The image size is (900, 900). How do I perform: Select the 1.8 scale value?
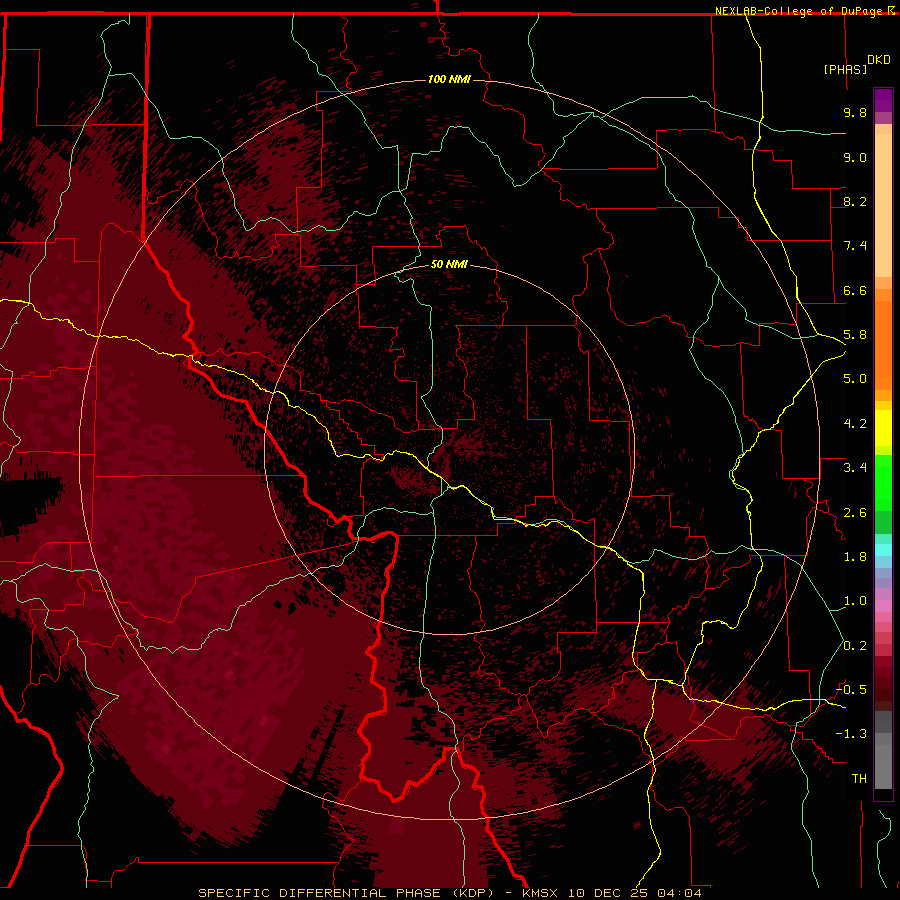coord(855,557)
